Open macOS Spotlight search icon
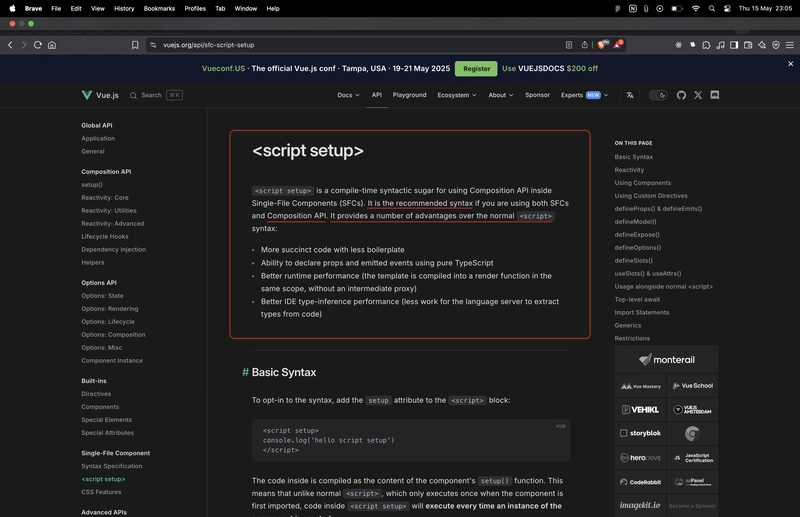Screen dimensions: 800x517 (712, 8)
